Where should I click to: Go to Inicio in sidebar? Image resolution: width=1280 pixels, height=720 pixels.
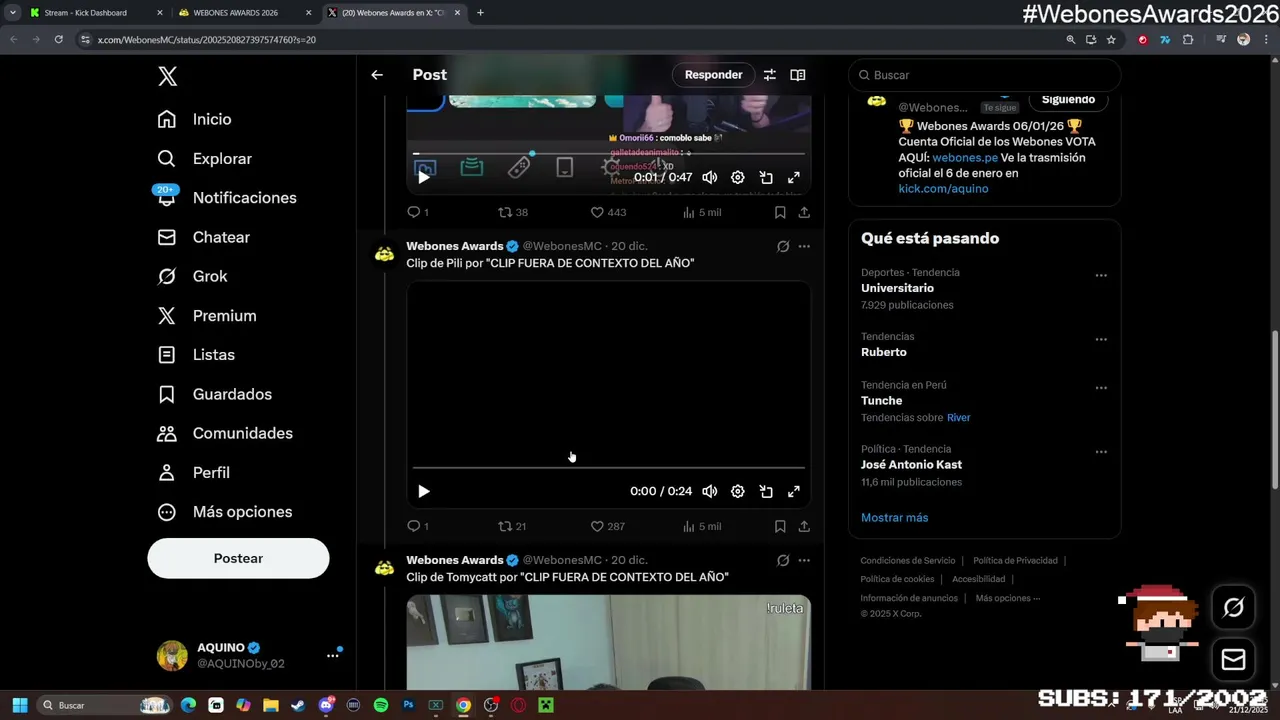195,119
